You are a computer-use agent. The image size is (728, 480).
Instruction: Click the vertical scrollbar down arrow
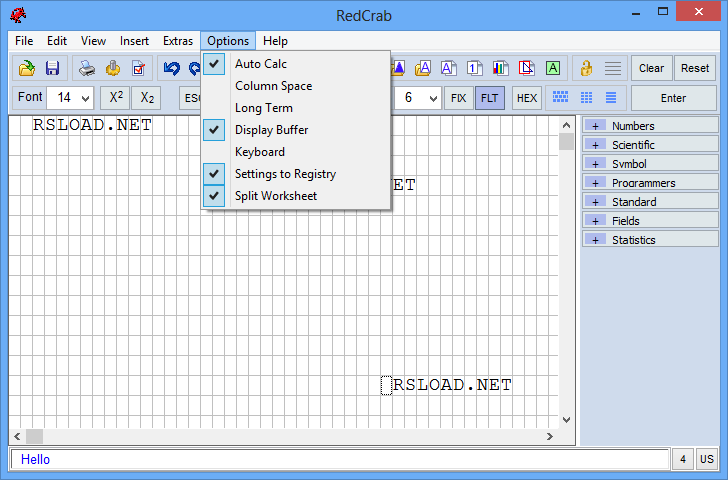click(x=566, y=420)
